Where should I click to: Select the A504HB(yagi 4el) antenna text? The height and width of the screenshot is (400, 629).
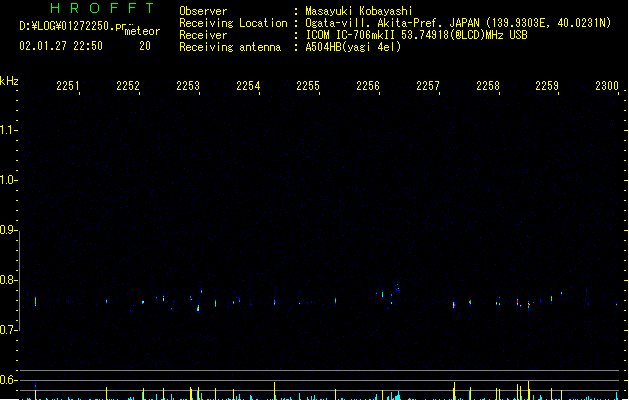[x=353, y=47]
